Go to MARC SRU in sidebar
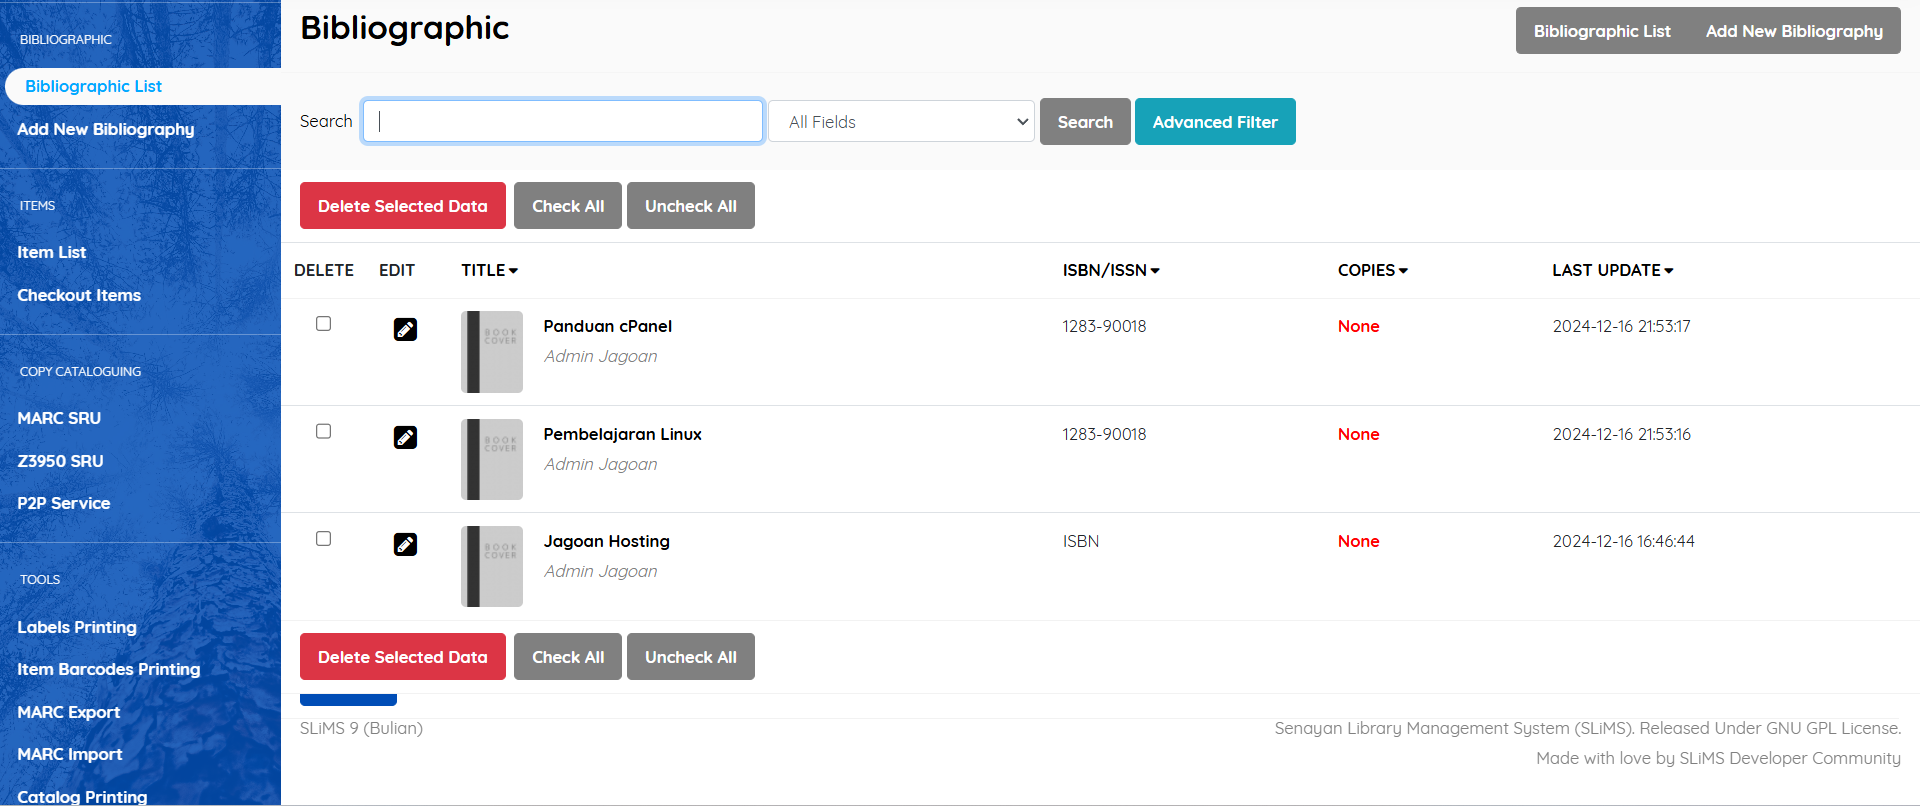This screenshot has height=806, width=1920. pos(59,418)
